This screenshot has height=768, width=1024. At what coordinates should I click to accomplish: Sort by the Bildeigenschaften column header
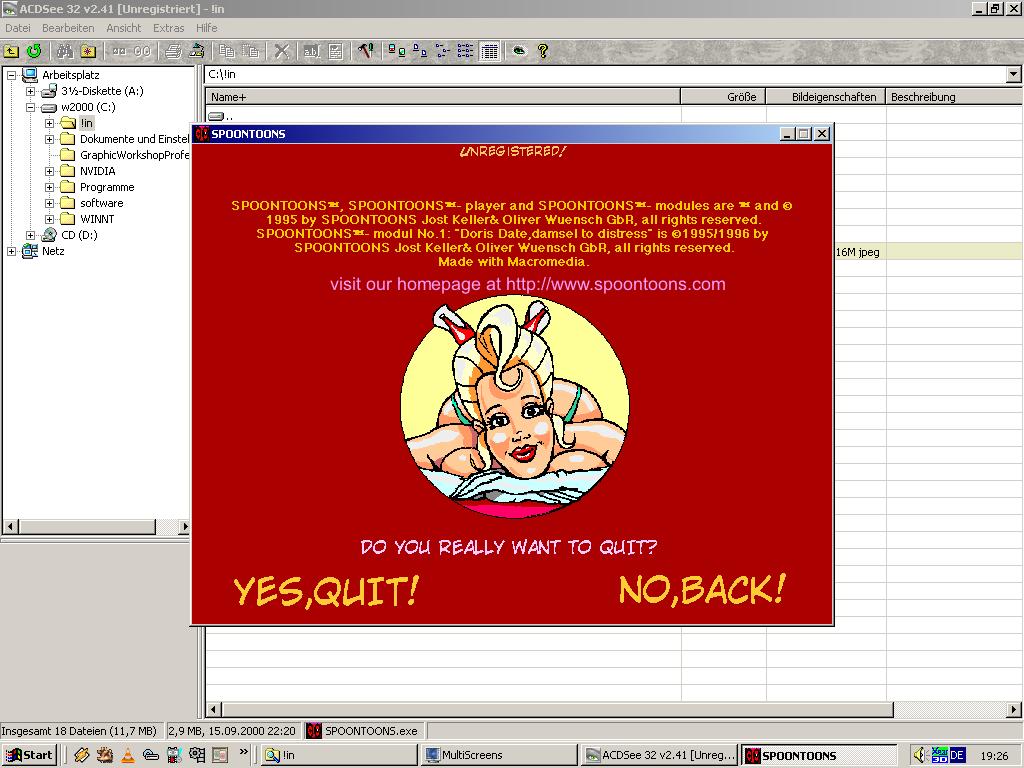(825, 97)
